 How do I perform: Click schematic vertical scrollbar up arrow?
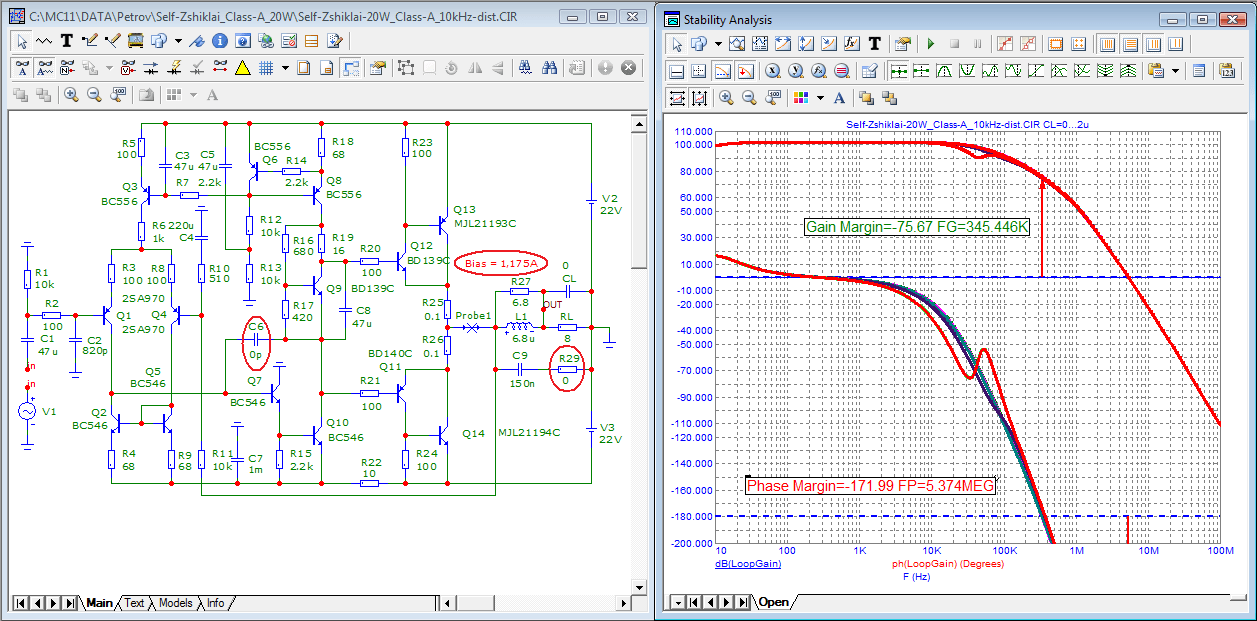coord(639,122)
